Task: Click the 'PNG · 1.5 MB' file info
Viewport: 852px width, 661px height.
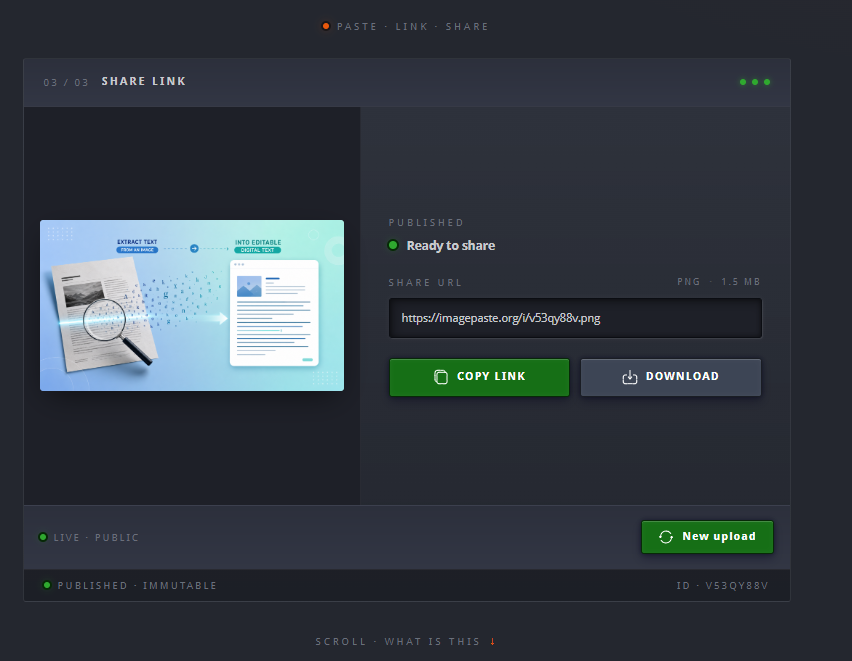Action: tap(718, 282)
